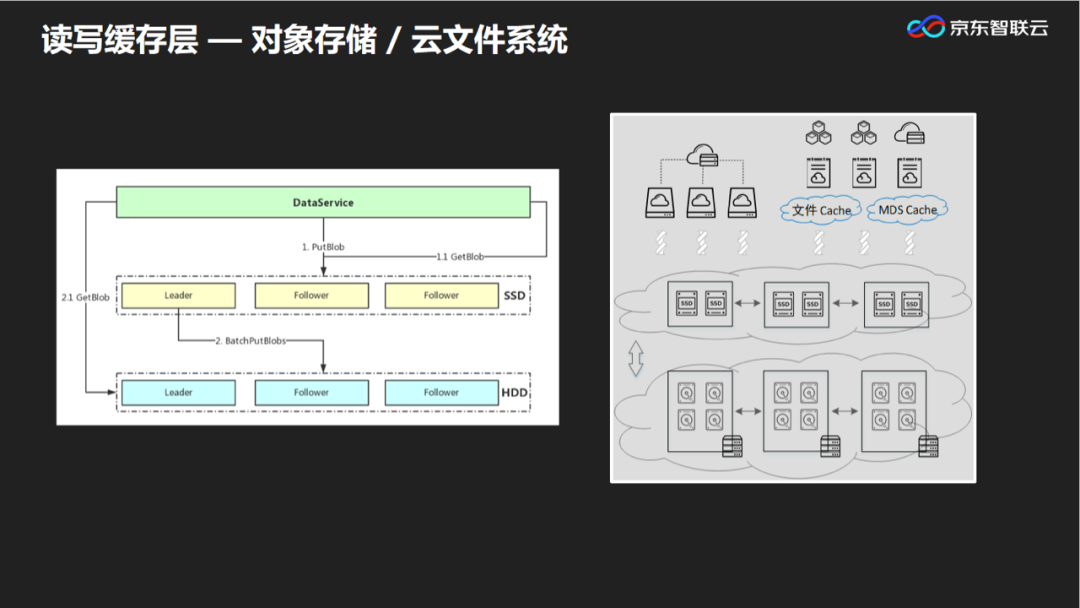Click the blue Follower box beside HDD label

[x=442, y=392]
